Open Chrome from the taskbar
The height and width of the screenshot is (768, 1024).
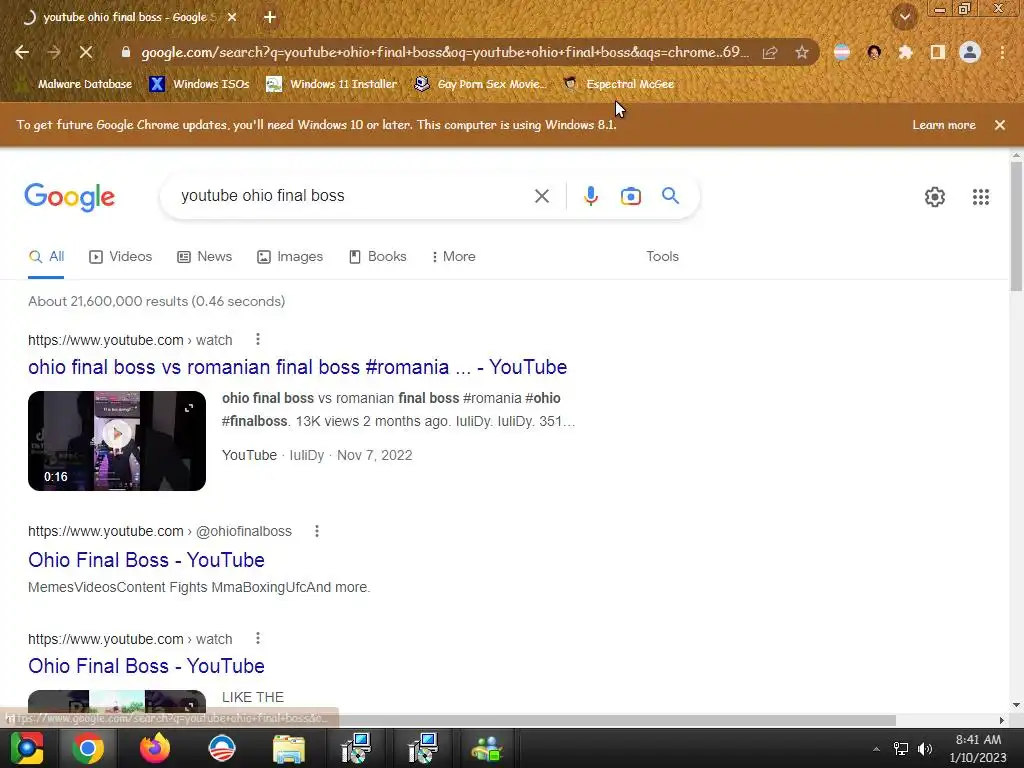(x=88, y=748)
